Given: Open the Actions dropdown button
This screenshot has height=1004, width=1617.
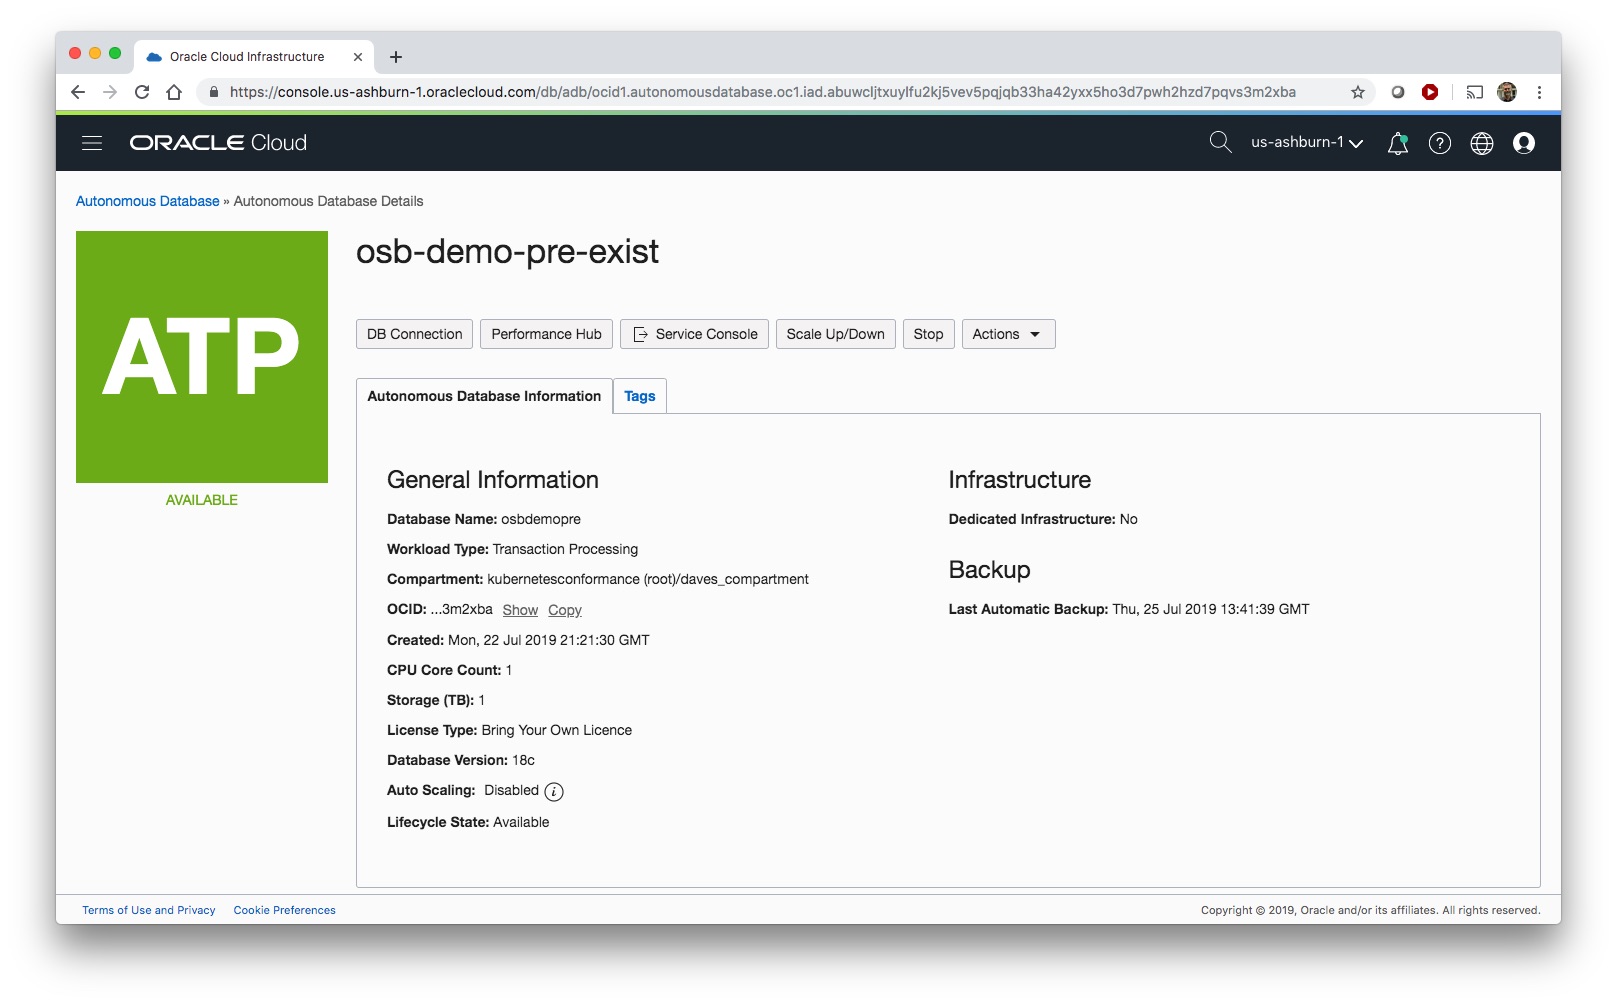Looking at the screenshot, I should [1007, 334].
